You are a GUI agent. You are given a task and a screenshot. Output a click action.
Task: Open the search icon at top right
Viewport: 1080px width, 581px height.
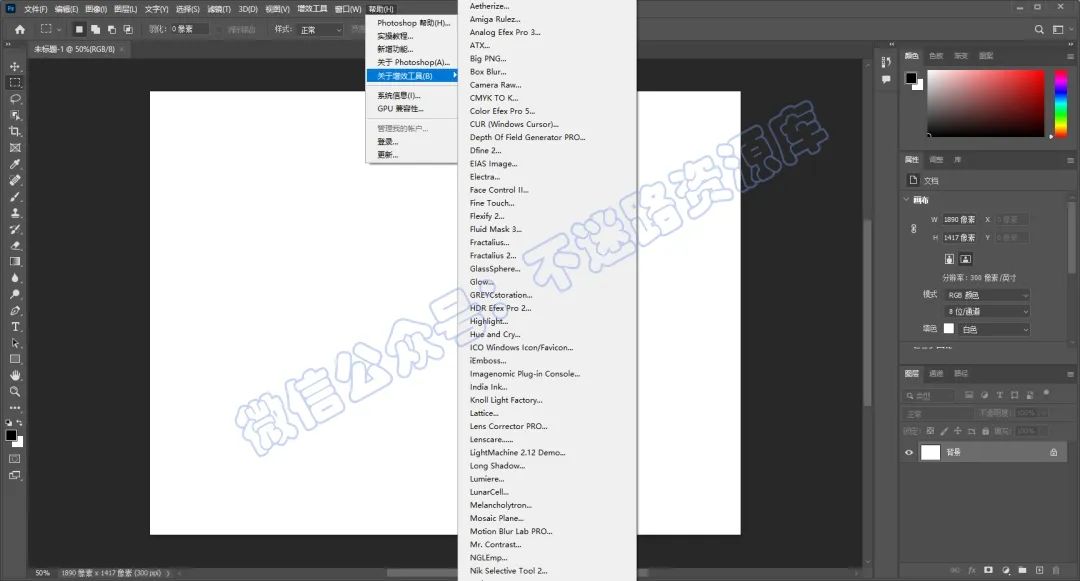coord(1039,30)
